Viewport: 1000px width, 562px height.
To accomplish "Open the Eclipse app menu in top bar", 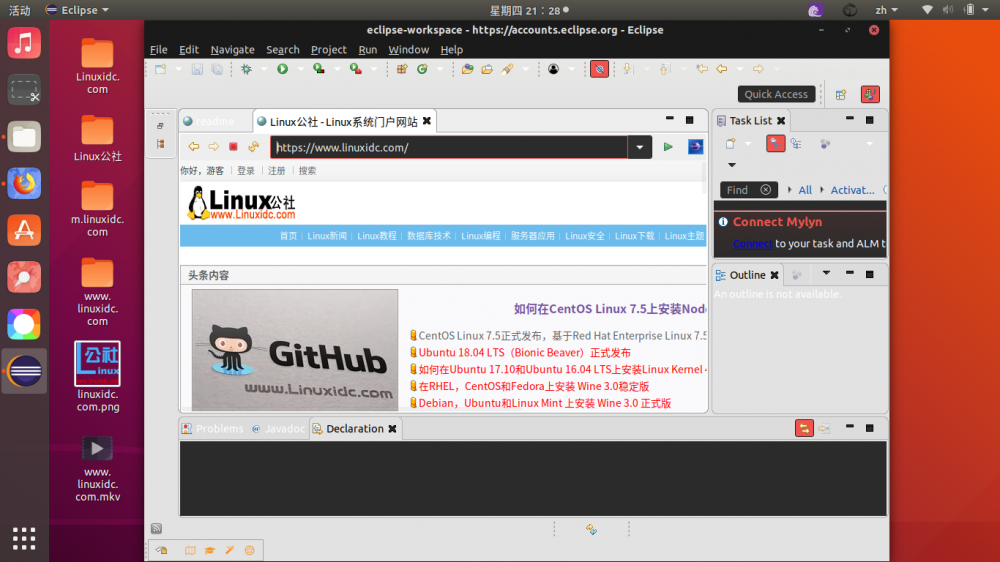I will (77, 10).
